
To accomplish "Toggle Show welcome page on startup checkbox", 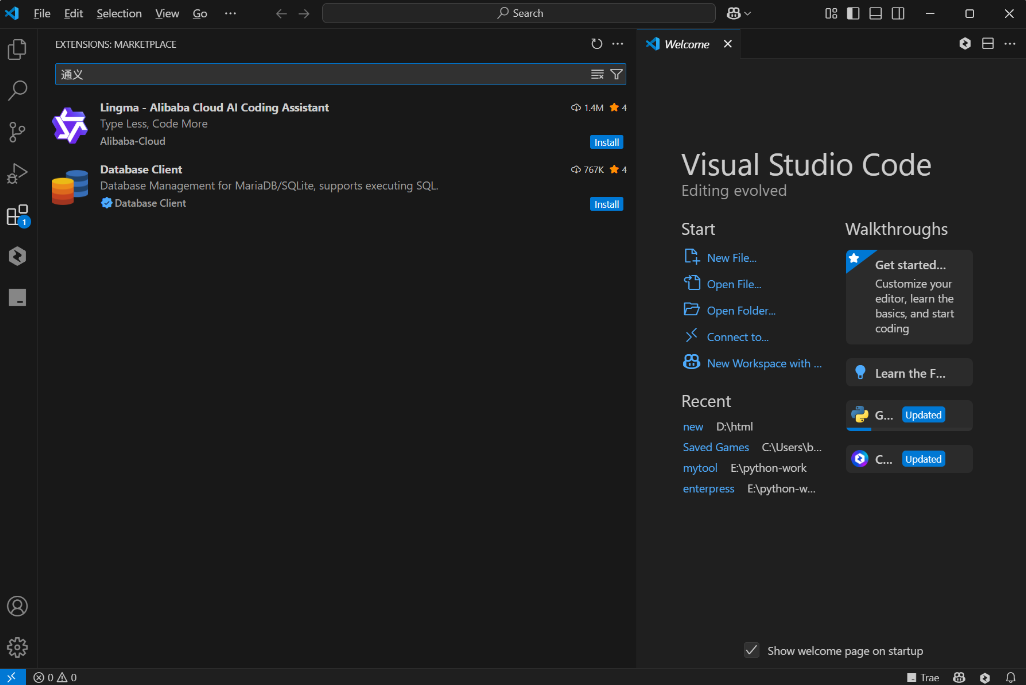I will (x=752, y=651).
